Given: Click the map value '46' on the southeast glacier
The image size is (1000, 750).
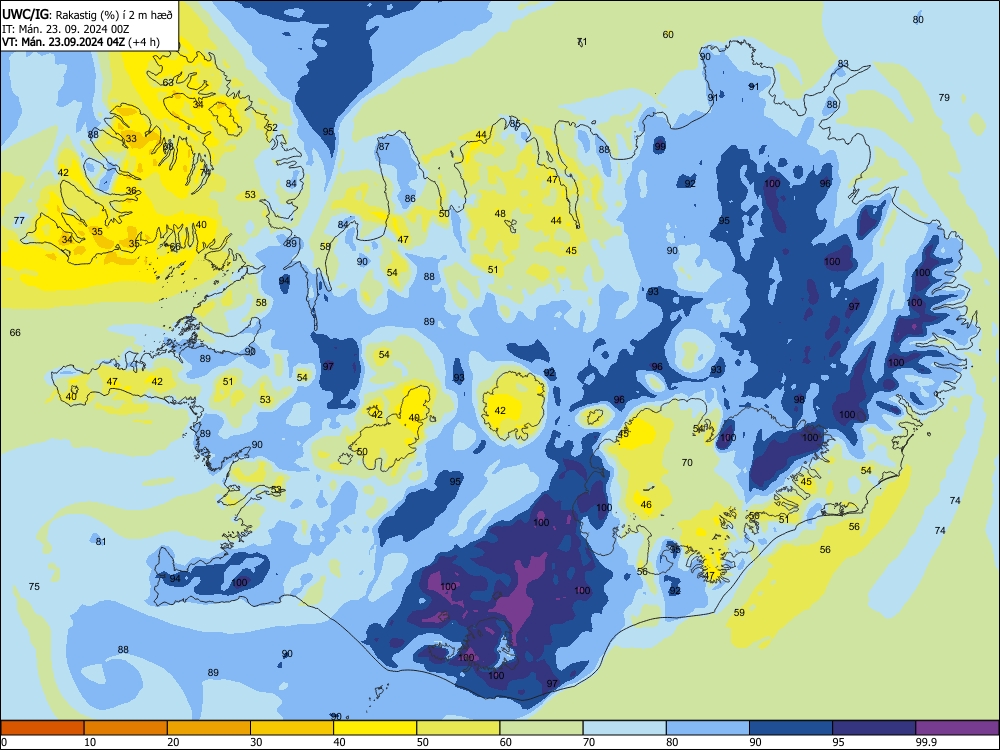Looking at the screenshot, I should click(x=646, y=504).
